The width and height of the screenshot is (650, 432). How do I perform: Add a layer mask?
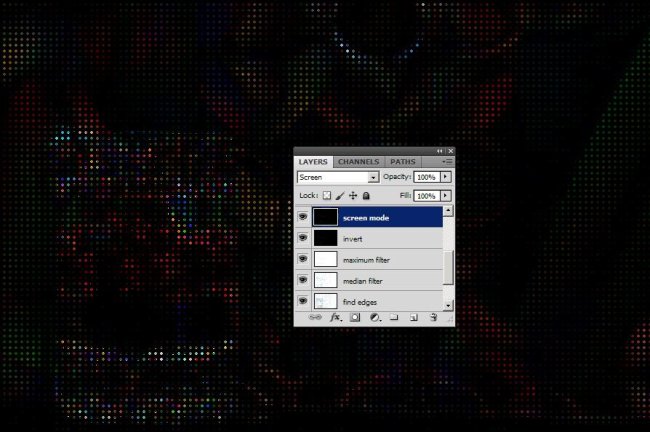point(355,318)
